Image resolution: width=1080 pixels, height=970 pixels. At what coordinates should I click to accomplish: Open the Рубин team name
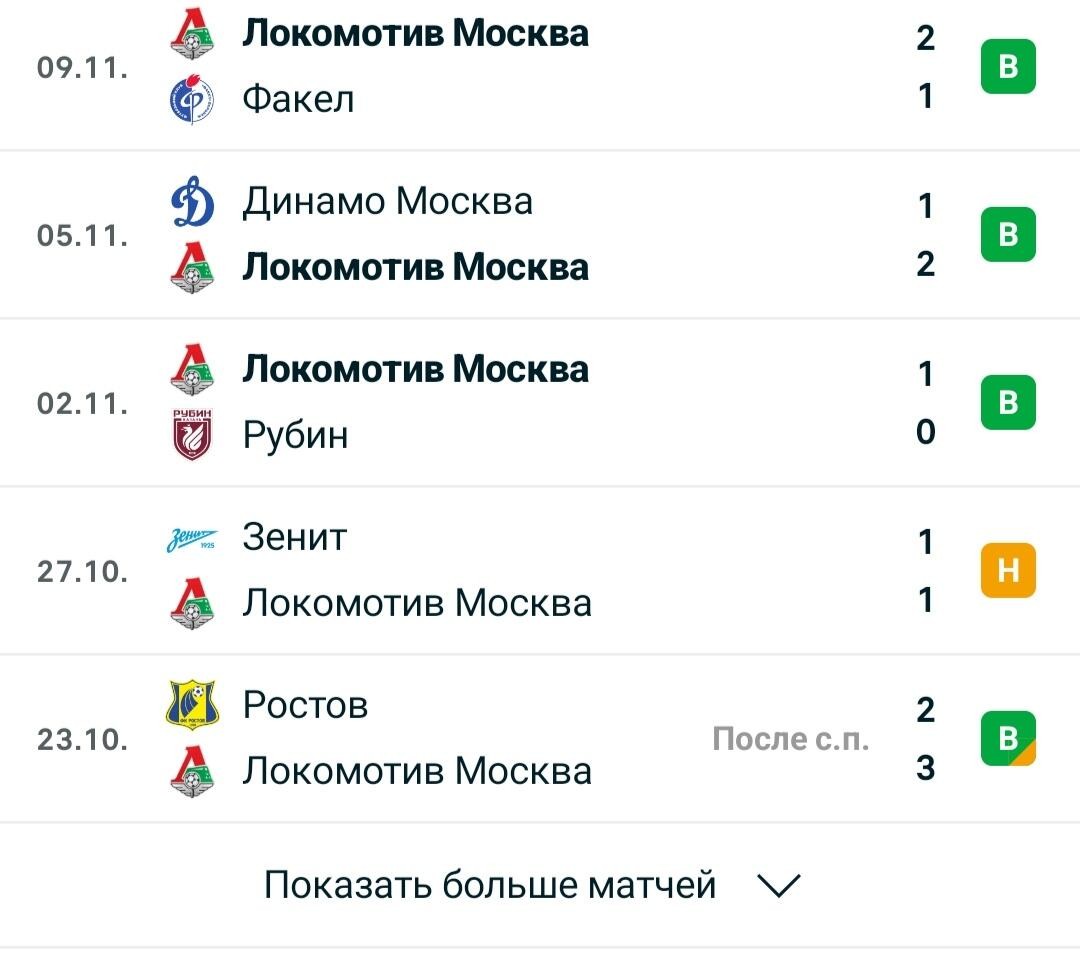[295, 435]
